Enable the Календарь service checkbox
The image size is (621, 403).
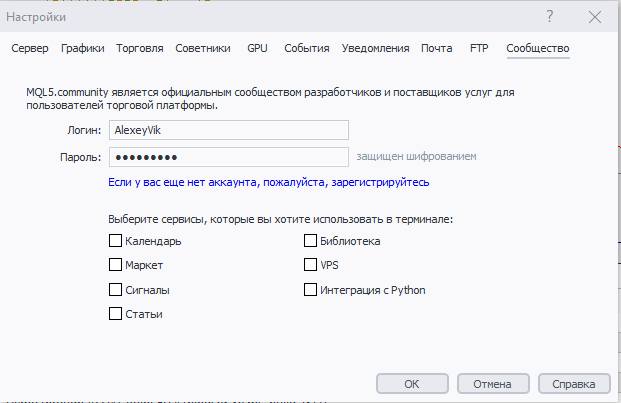[x=115, y=241]
